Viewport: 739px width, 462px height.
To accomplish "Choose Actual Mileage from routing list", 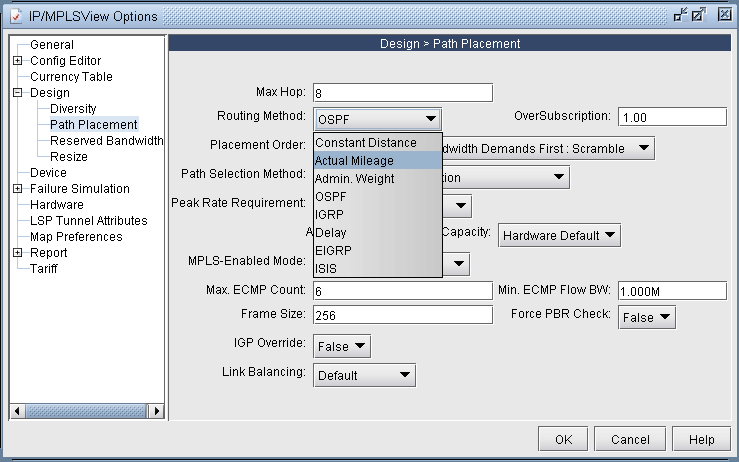I will (377, 161).
